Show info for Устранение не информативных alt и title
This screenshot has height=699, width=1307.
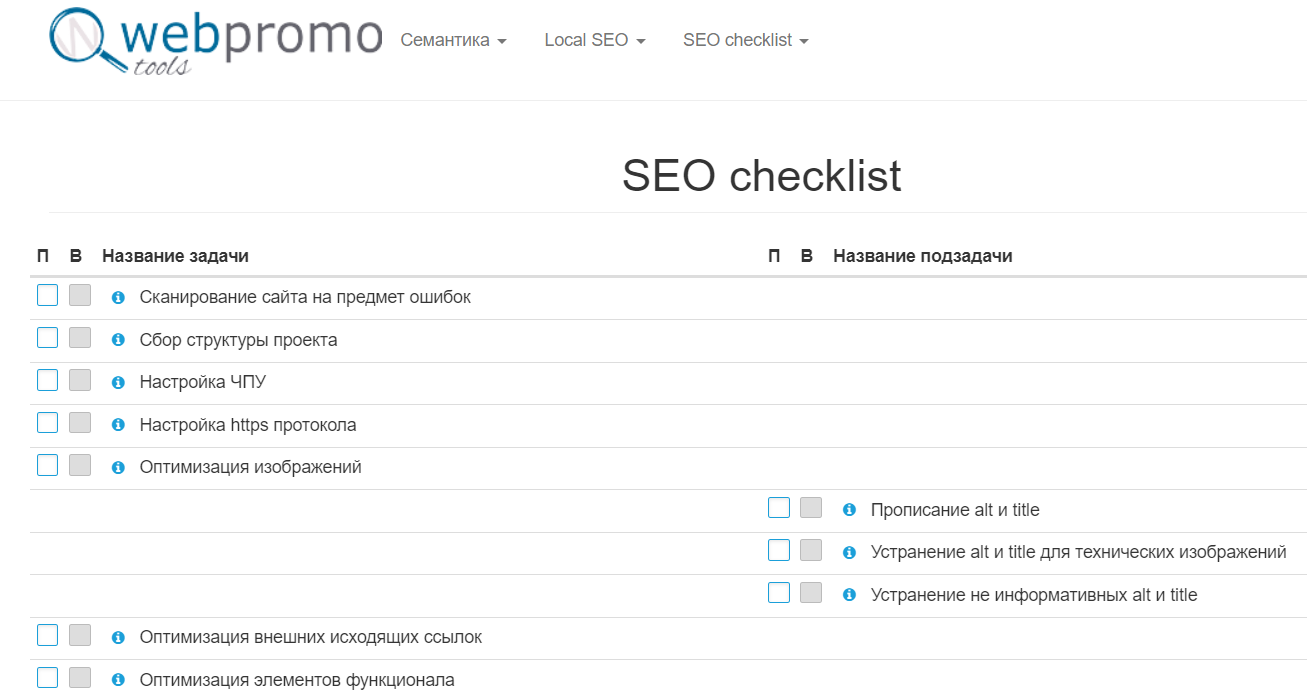click(849, 595)
